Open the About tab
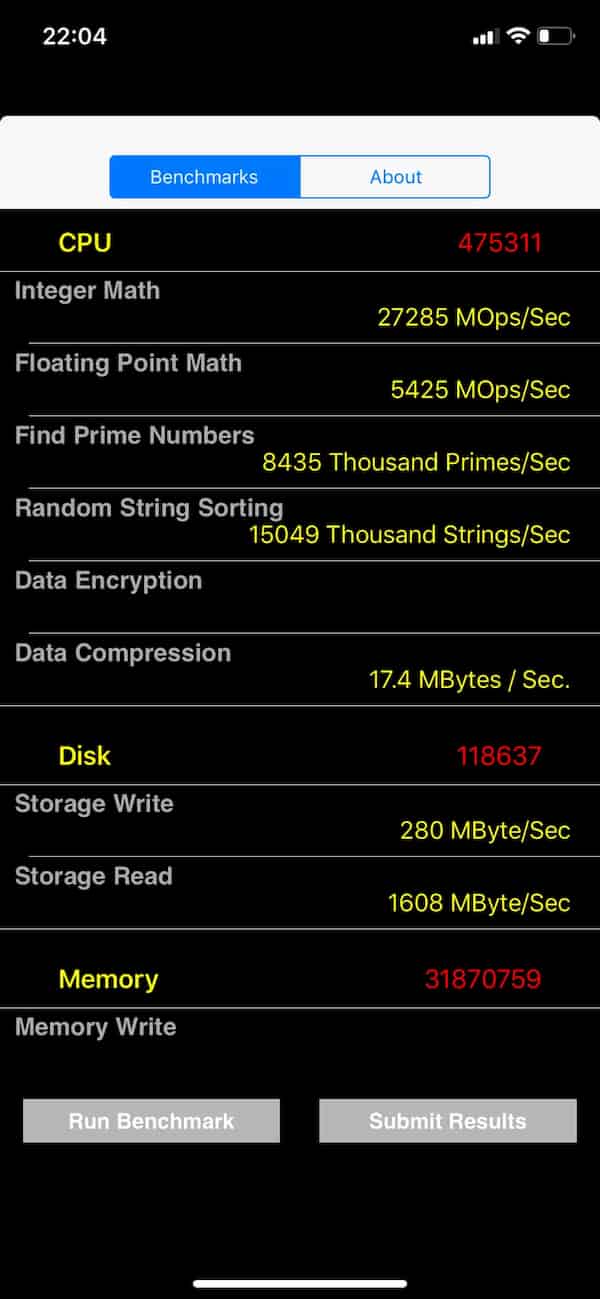This screenshot has height=1299, width=600. pyautogui.click(x=395, y=177)
